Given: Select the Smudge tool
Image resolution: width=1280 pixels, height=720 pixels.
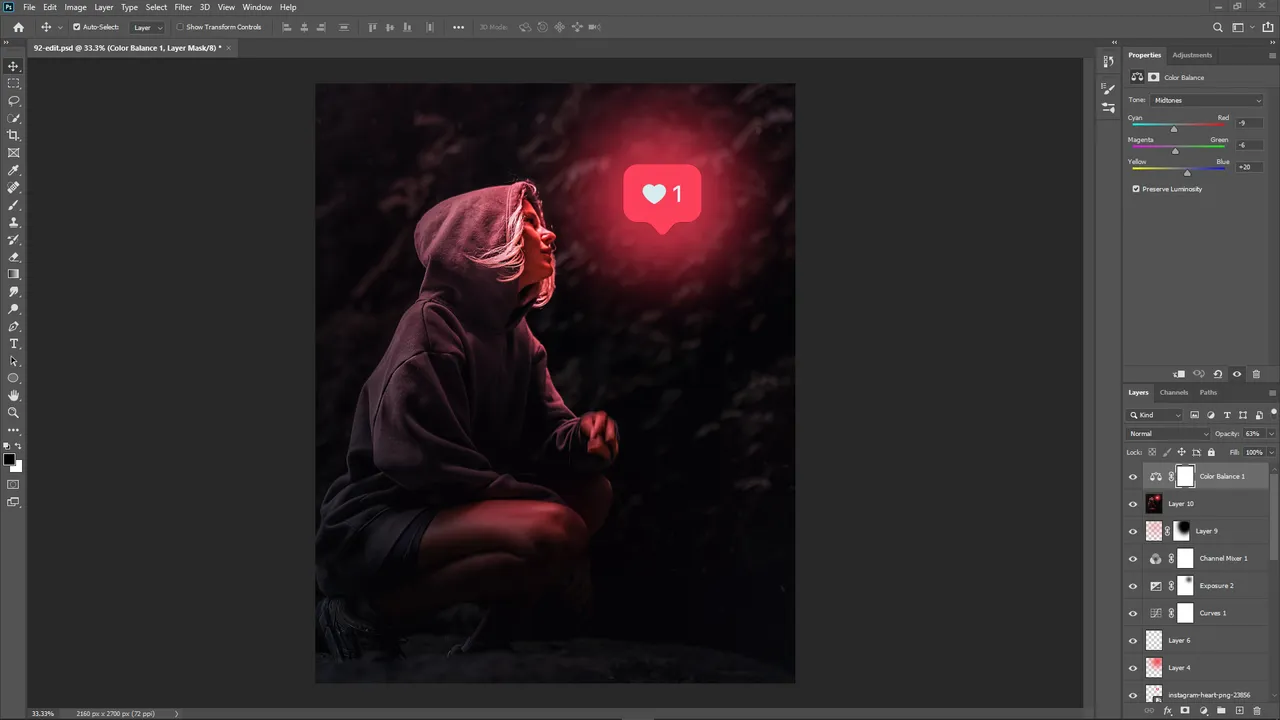Looking at the screenshot, I should tap(13, 292).
